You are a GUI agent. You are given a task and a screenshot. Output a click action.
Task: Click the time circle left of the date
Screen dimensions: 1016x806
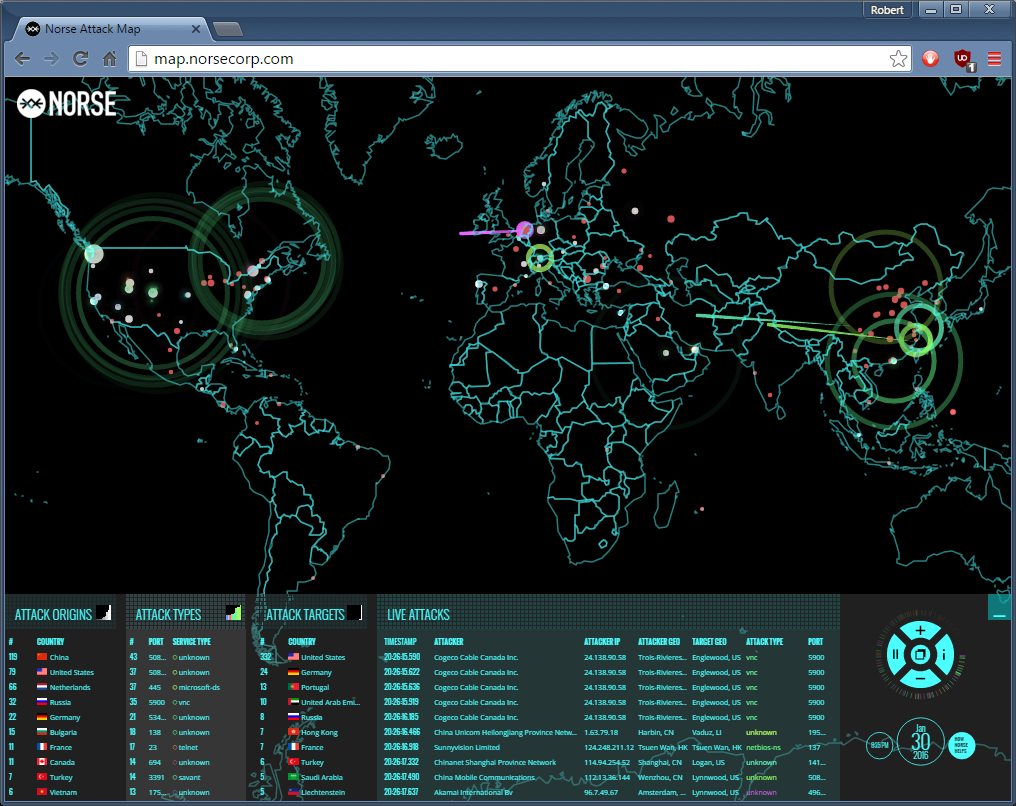click(880, 745)
